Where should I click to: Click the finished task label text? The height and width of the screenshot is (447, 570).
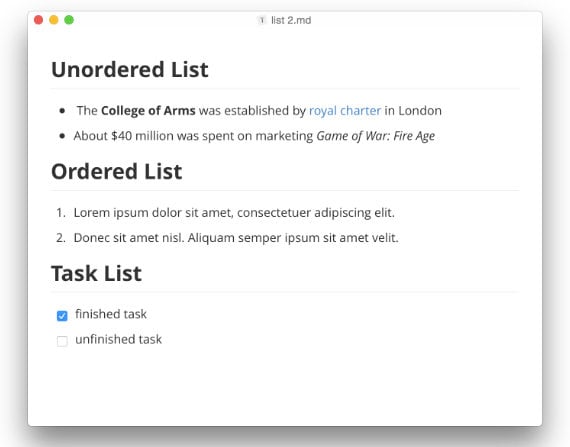[111, 314]
